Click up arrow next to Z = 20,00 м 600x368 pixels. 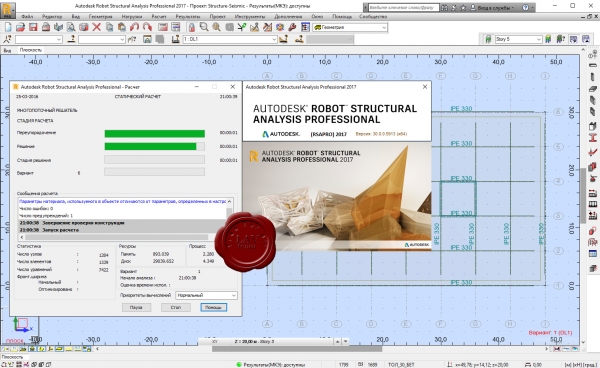tap(338, 341)
